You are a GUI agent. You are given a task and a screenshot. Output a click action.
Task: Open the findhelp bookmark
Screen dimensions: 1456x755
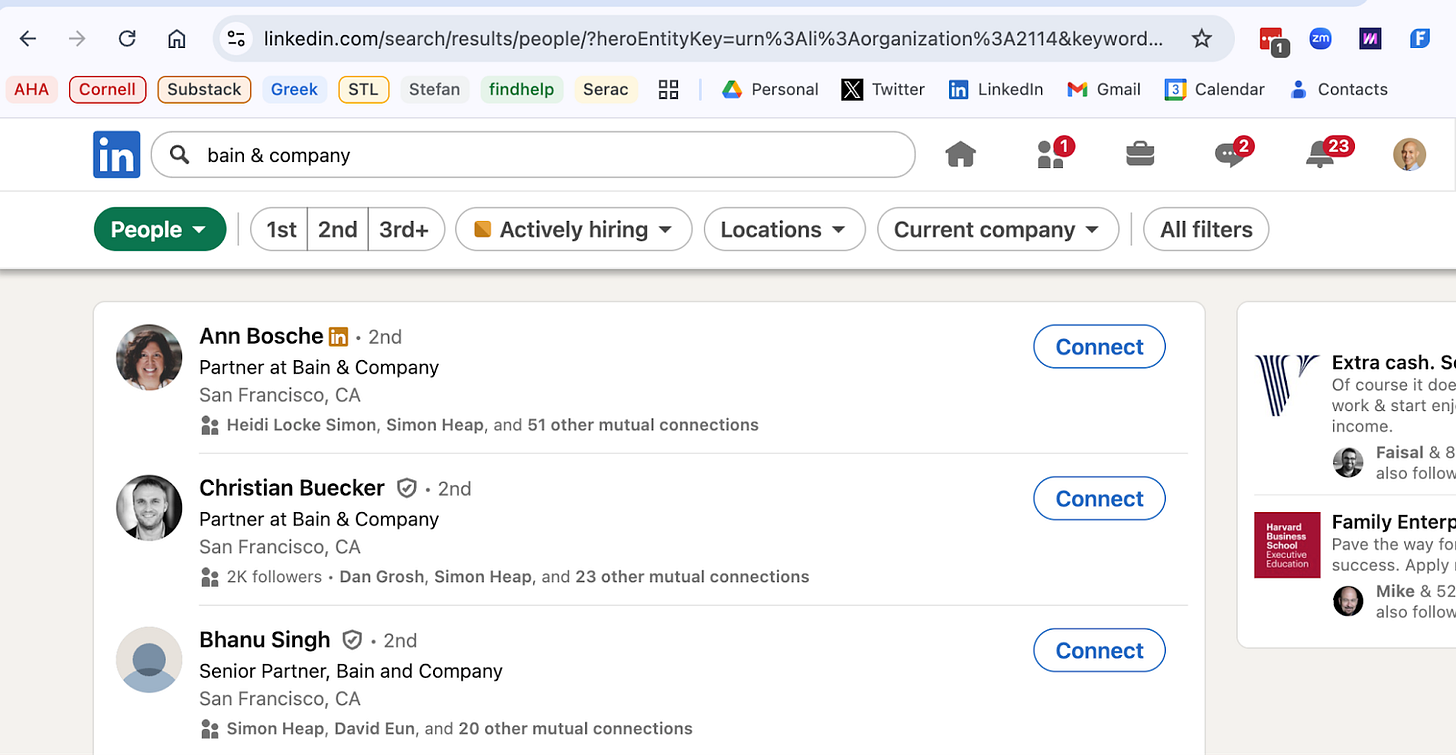522,89
